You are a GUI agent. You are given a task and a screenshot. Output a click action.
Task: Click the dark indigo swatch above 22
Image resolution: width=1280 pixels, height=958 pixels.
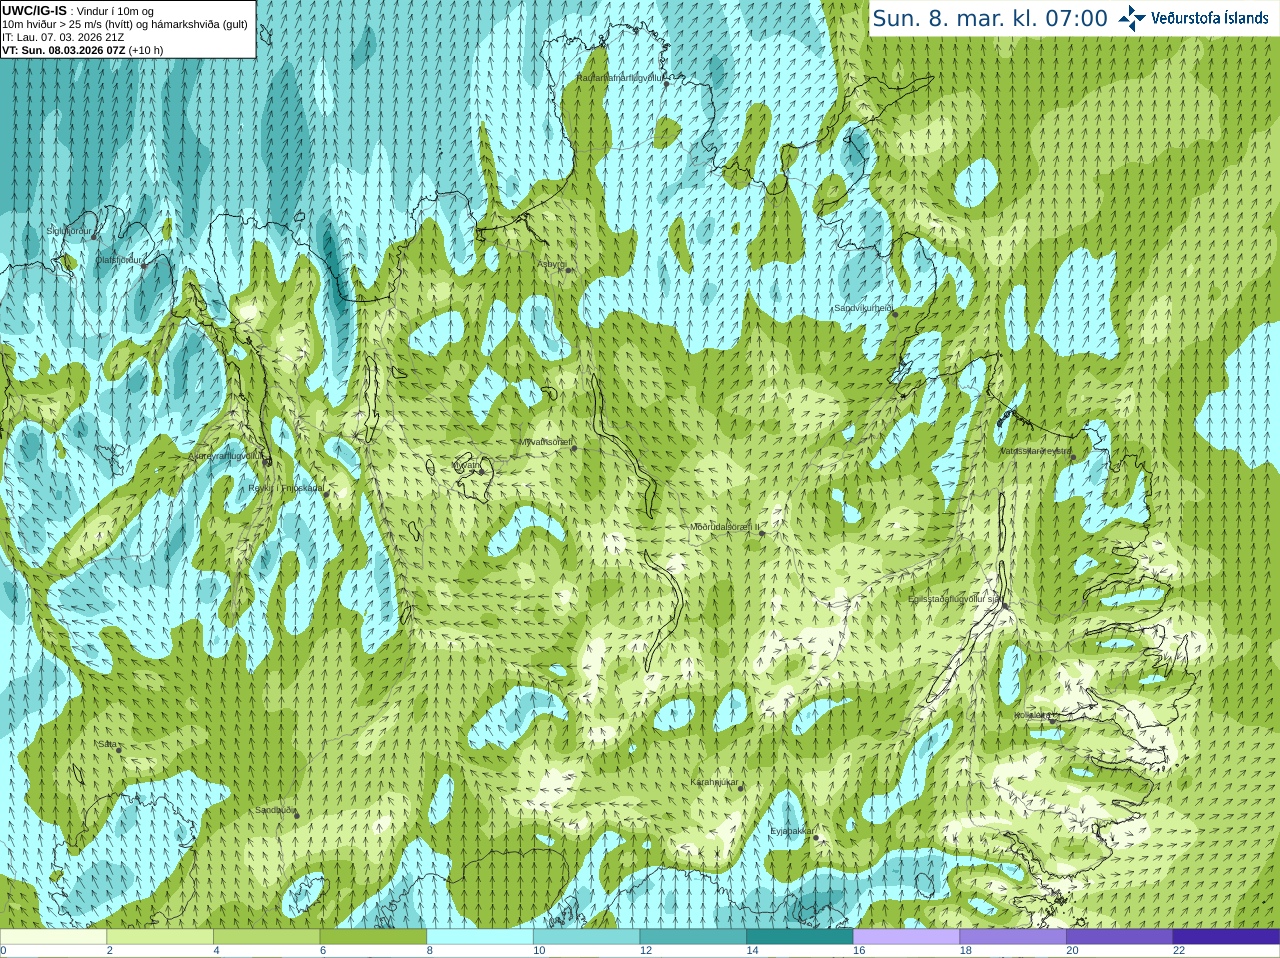click(1227, 937)
